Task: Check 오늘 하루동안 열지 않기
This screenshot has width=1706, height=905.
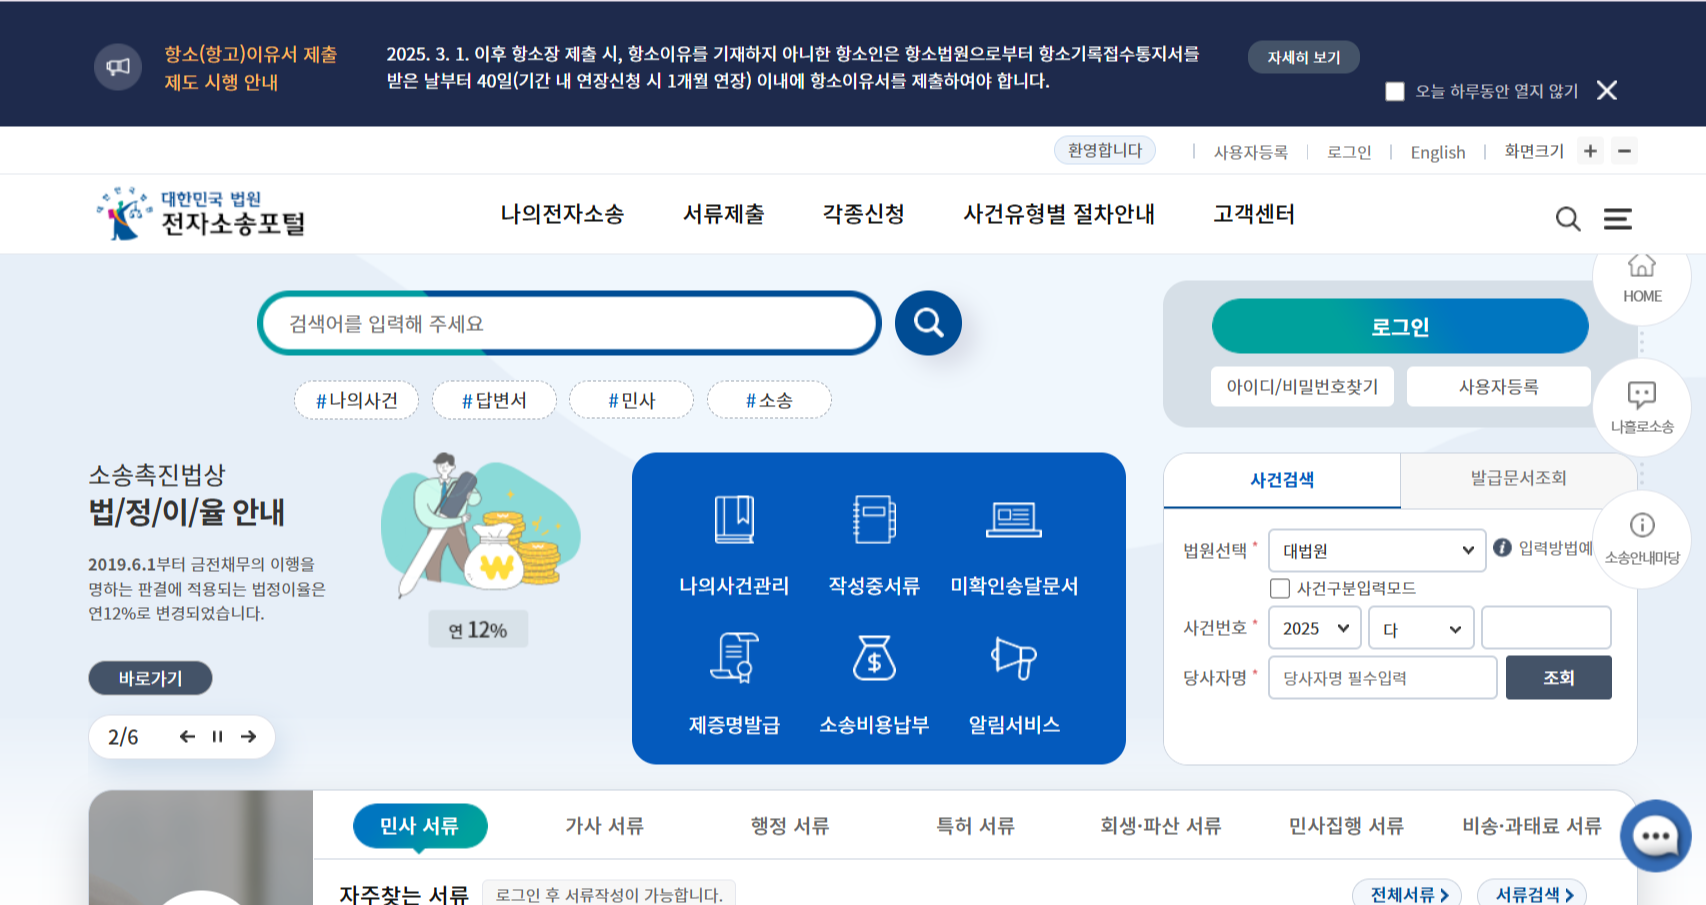Action: click(1393, 91)
